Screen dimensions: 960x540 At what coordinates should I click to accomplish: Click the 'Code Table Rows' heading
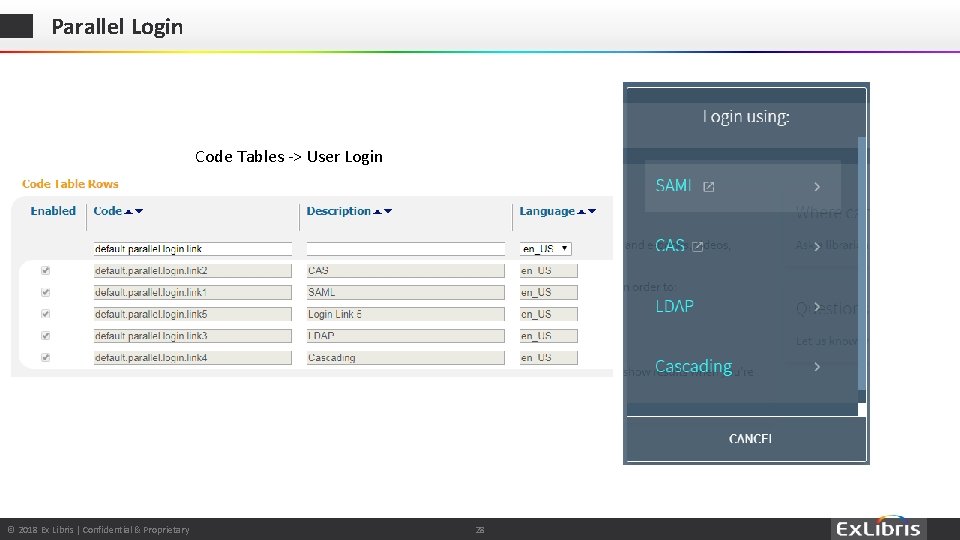[70, 184]
